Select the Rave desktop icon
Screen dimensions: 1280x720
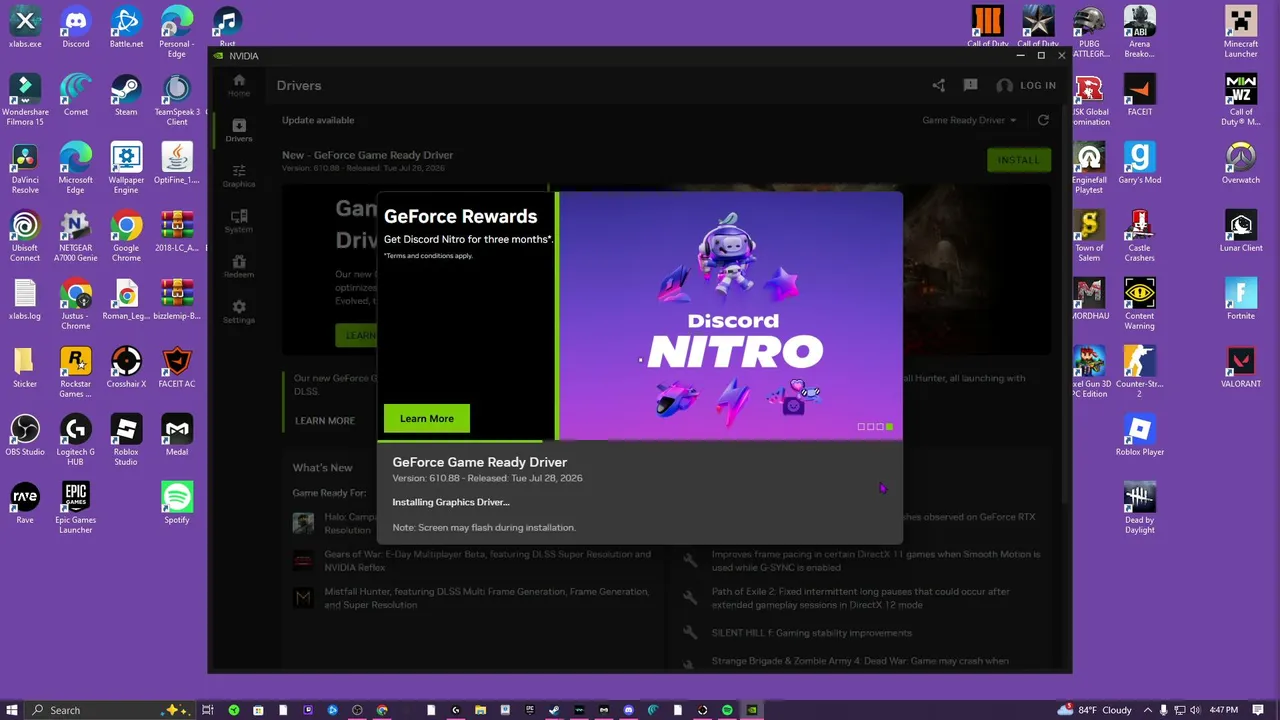pyautogui.click(x=25, y=502)
